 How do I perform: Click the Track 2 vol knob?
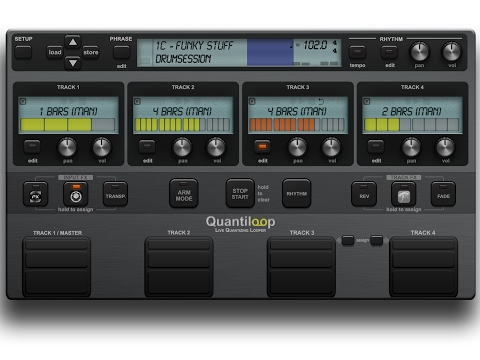click(x=216, y=147)
